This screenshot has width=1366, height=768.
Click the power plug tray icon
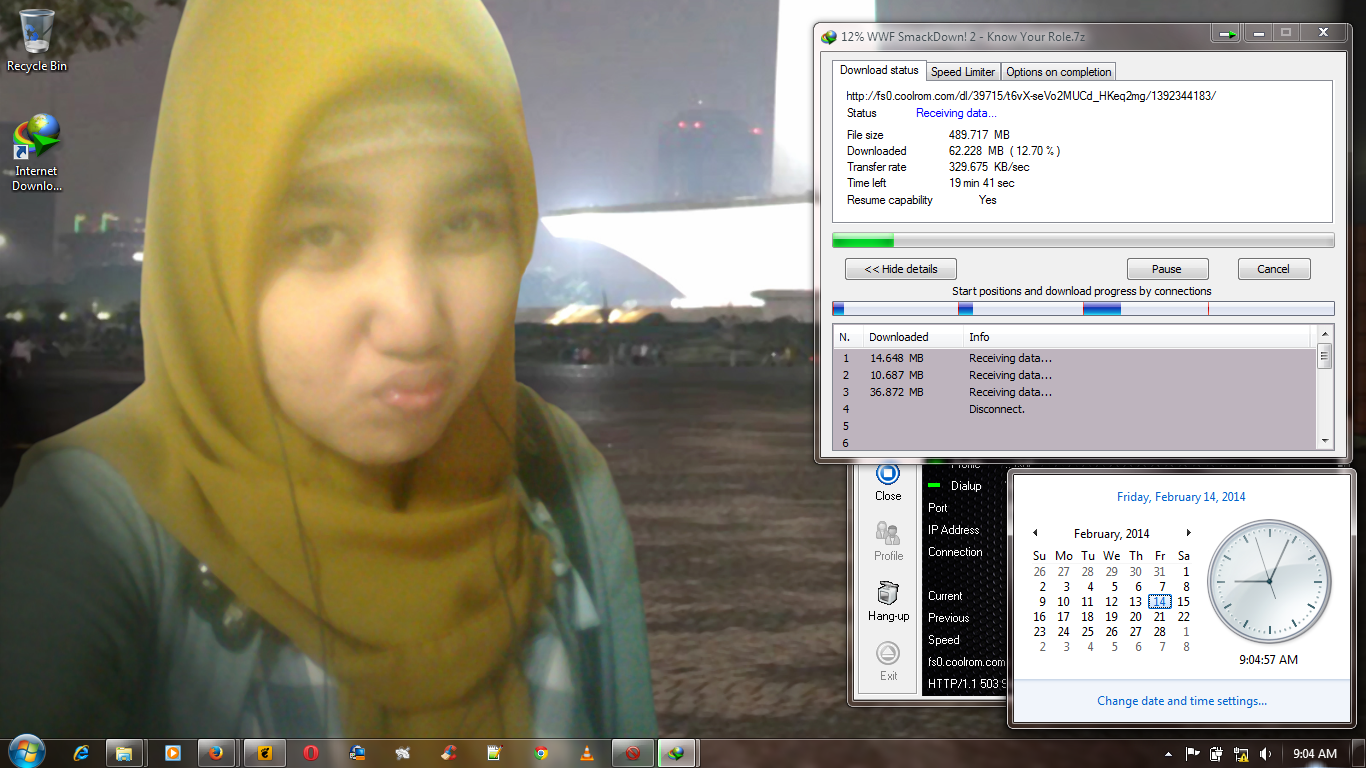tap(1217, 754)
